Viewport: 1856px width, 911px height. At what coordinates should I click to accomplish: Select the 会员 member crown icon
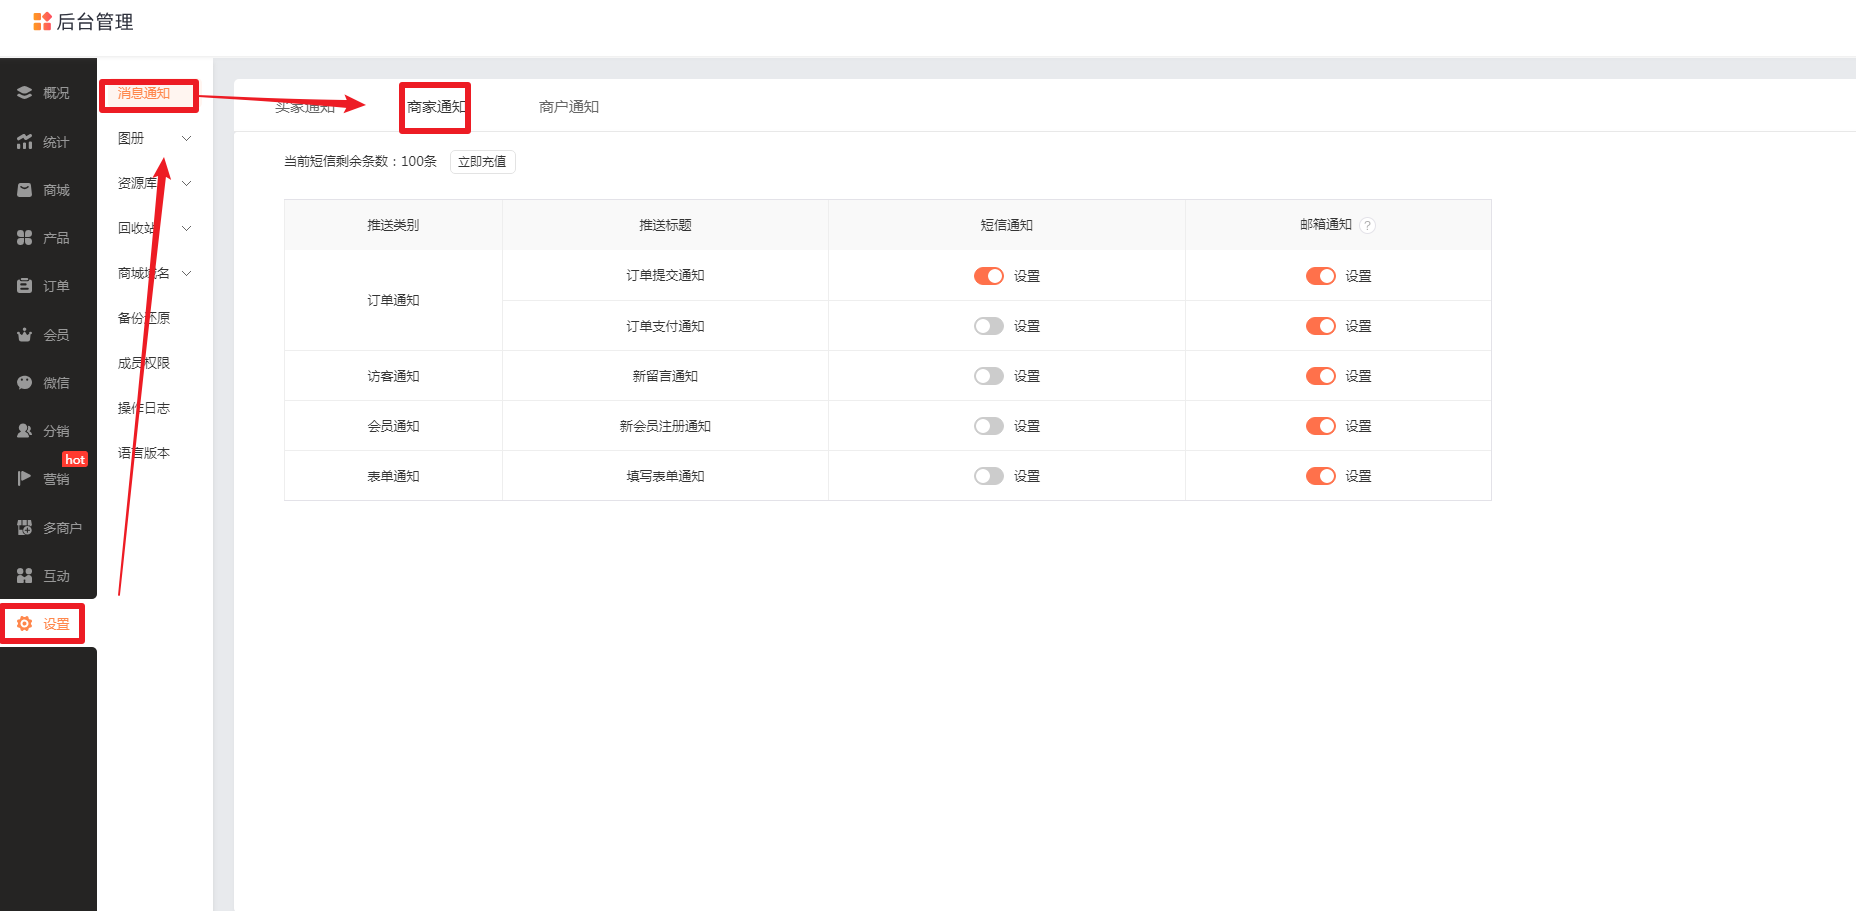pyautogui.click(x=25, y=335)
